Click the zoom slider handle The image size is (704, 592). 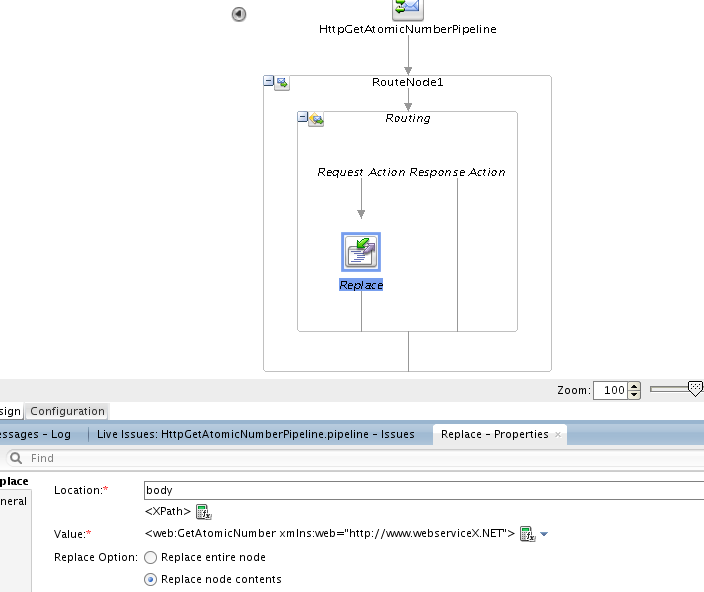point(695,389)
